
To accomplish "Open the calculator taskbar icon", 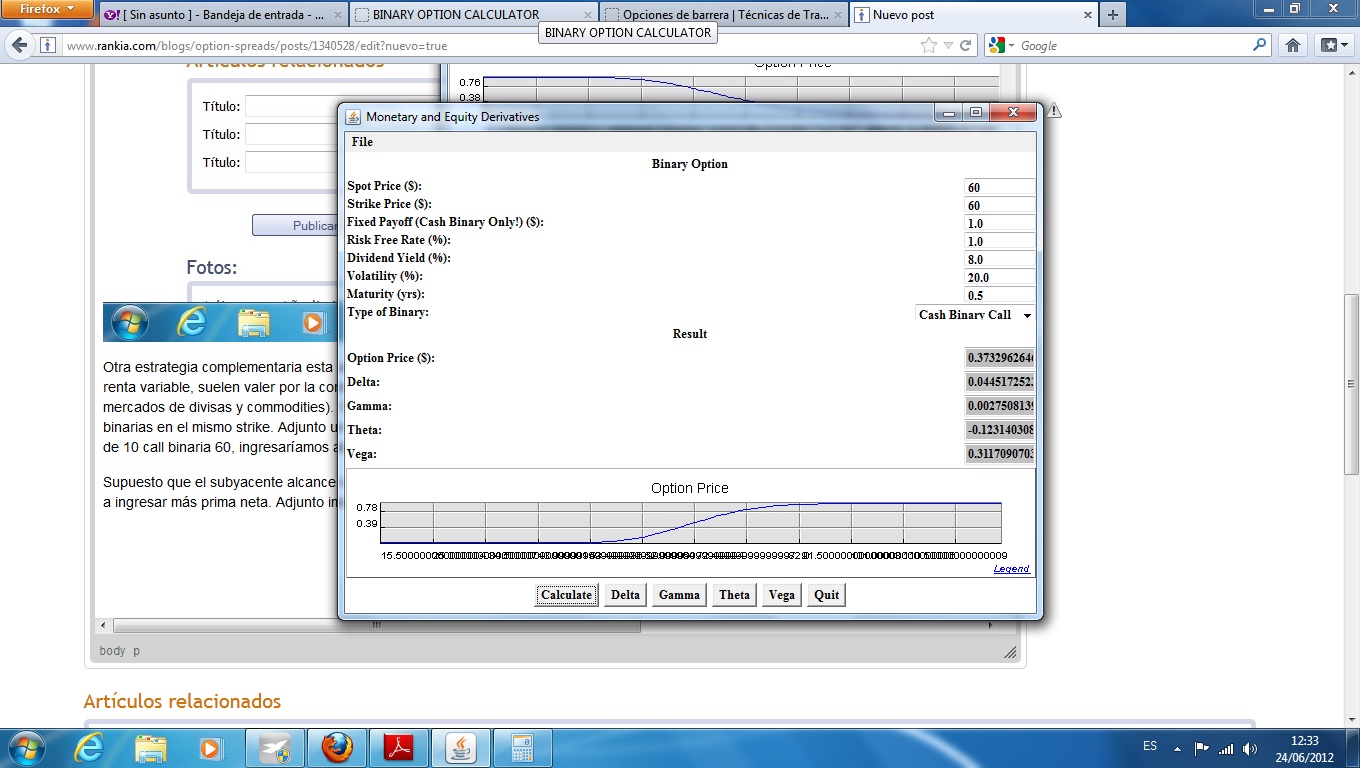I will tap(523, 748).
